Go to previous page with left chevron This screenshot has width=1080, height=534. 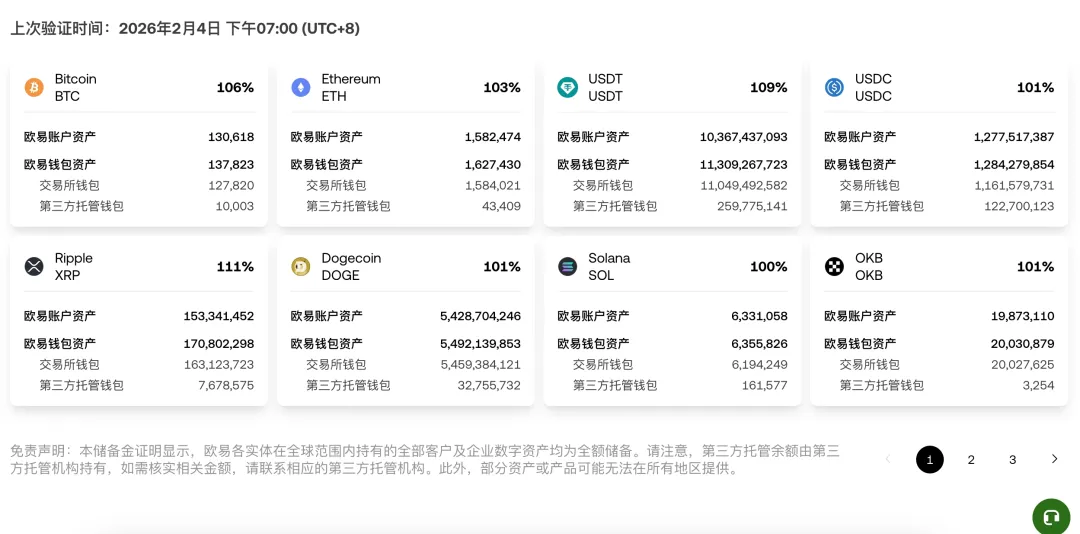pyautogui.click(x=887, y=459)
